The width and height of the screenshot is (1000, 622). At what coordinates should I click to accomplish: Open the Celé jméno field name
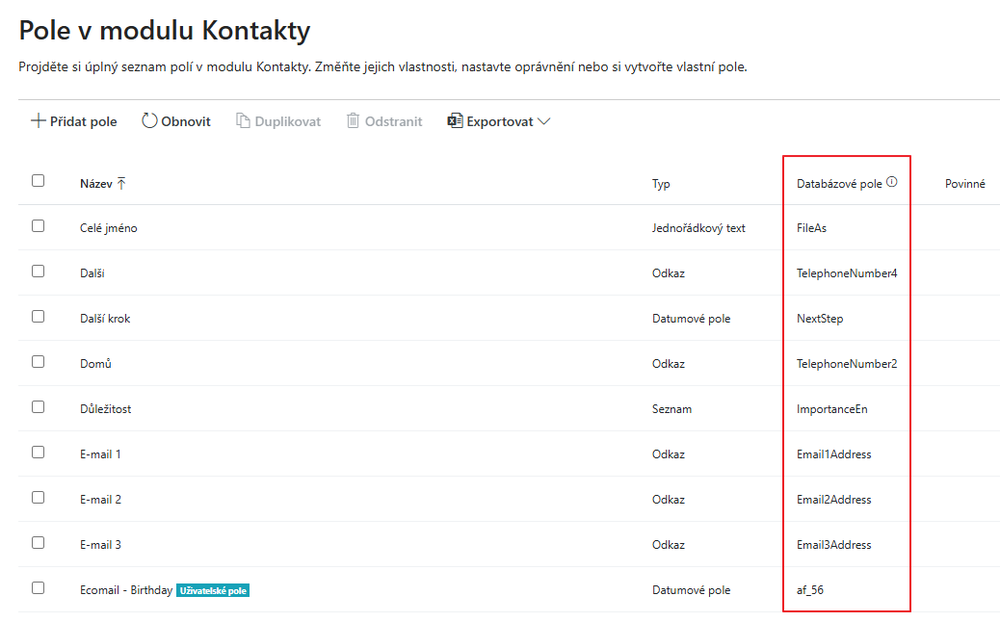click(108, 228)
